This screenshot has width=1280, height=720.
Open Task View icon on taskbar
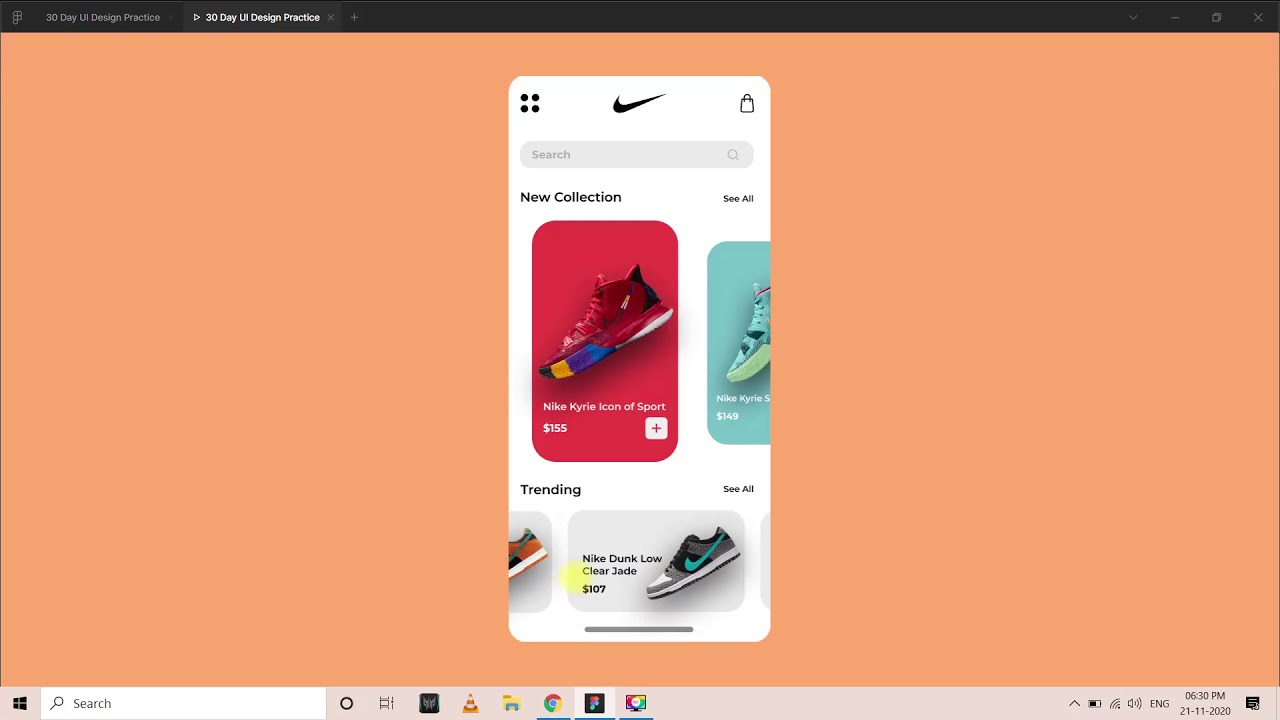tap(387, 703)
